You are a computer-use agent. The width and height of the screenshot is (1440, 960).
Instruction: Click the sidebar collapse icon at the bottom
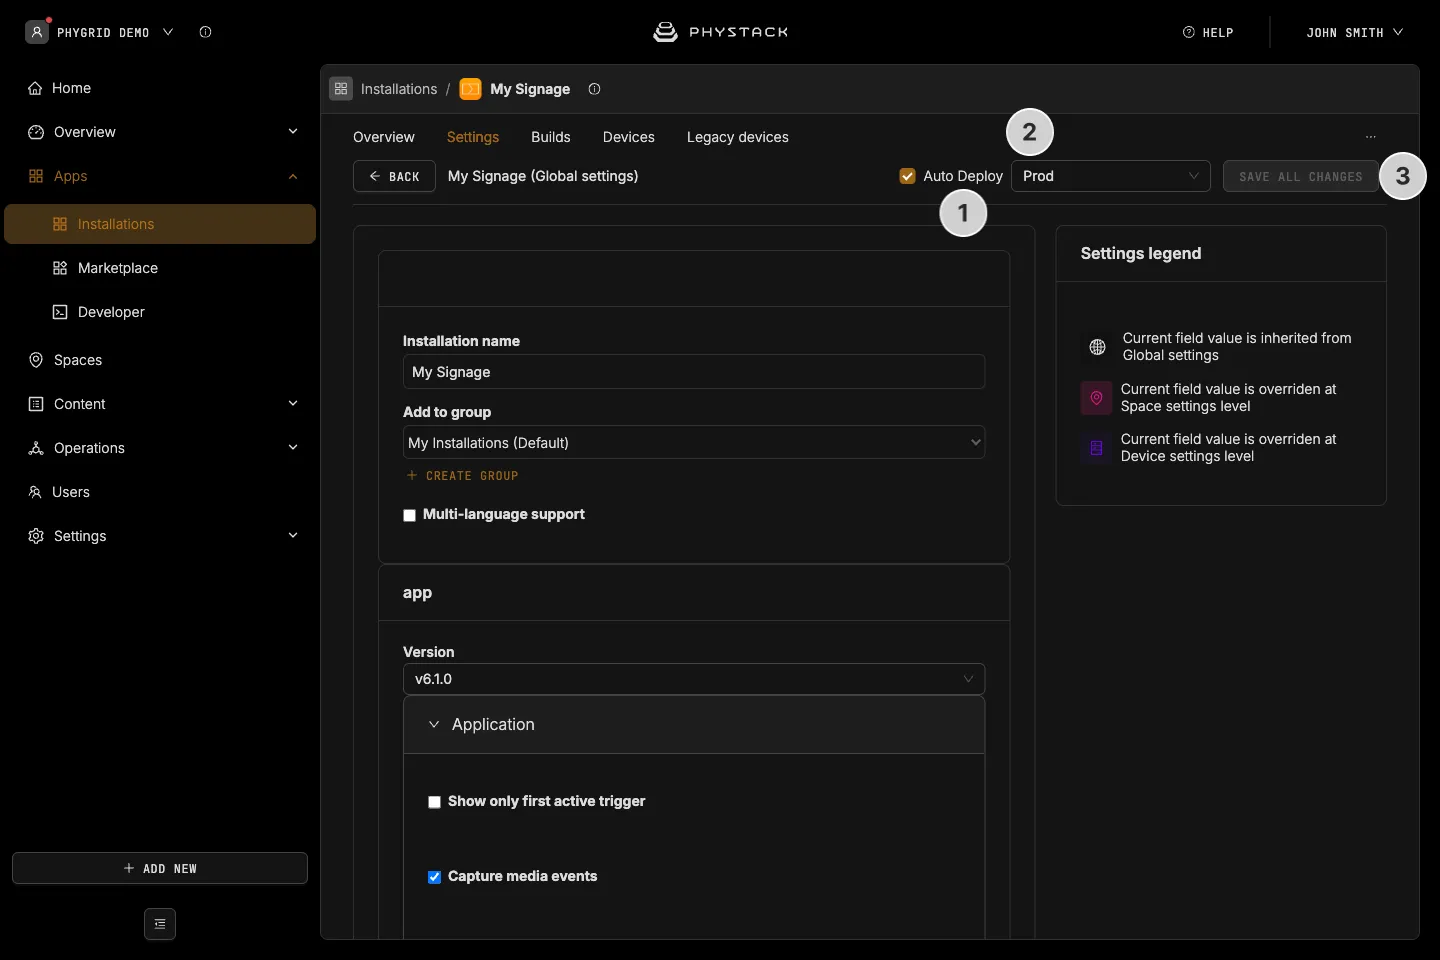point(160,924)
